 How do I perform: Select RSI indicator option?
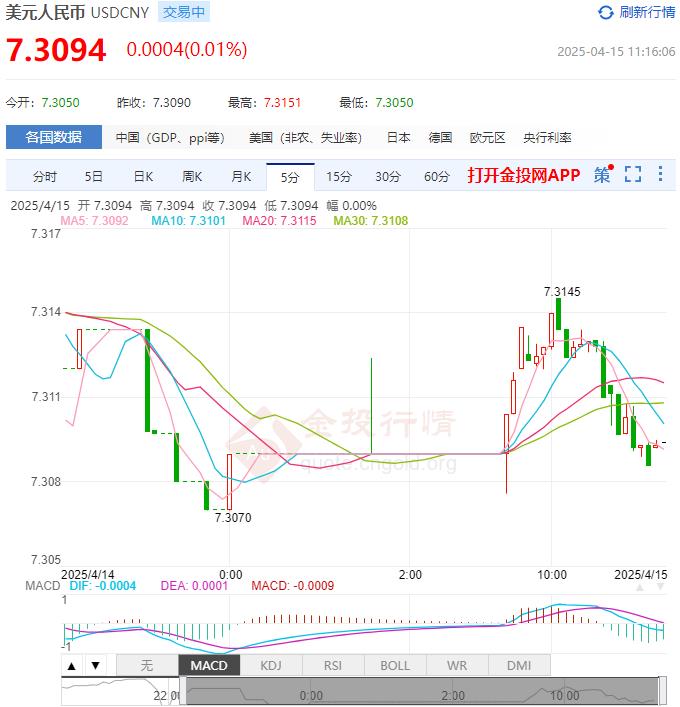pyautogui.click(x=333, y=666)
